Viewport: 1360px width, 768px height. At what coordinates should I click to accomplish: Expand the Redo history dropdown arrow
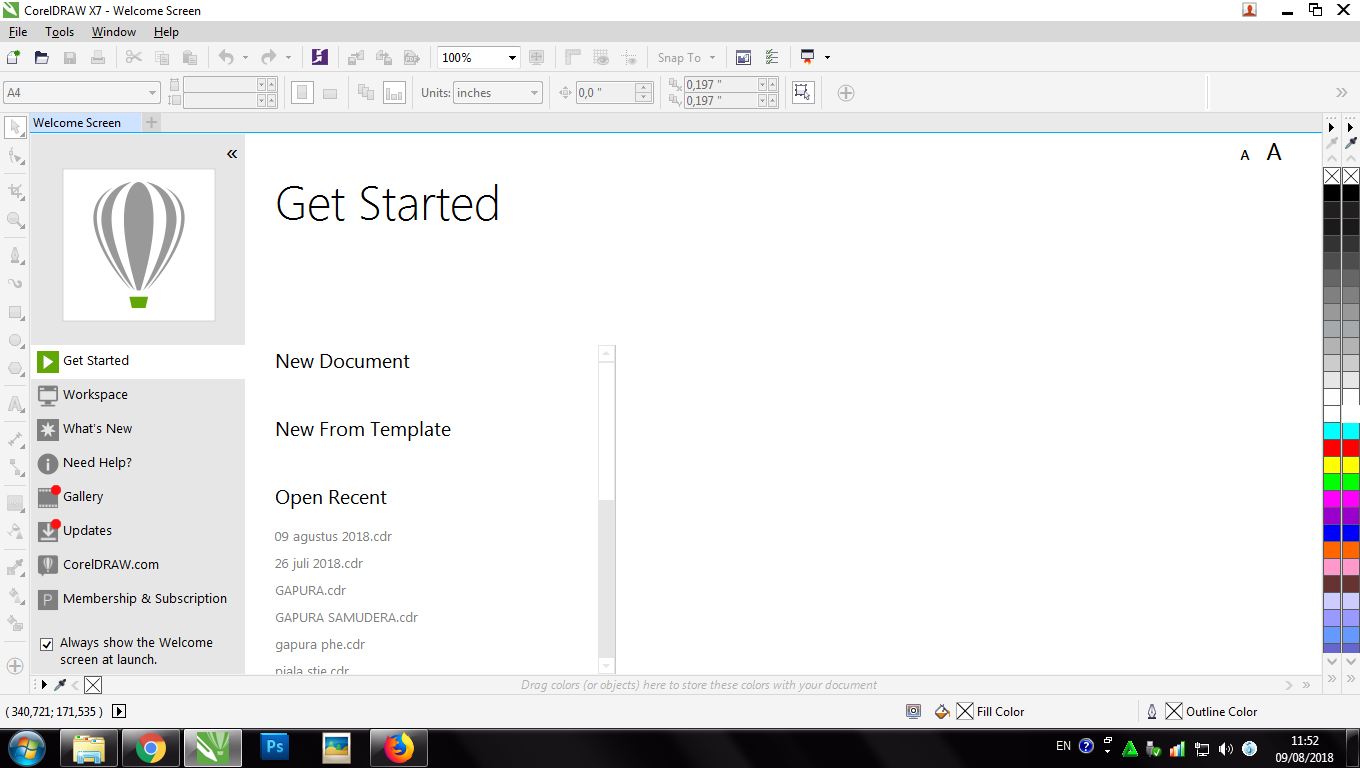[x=288, y=57]
